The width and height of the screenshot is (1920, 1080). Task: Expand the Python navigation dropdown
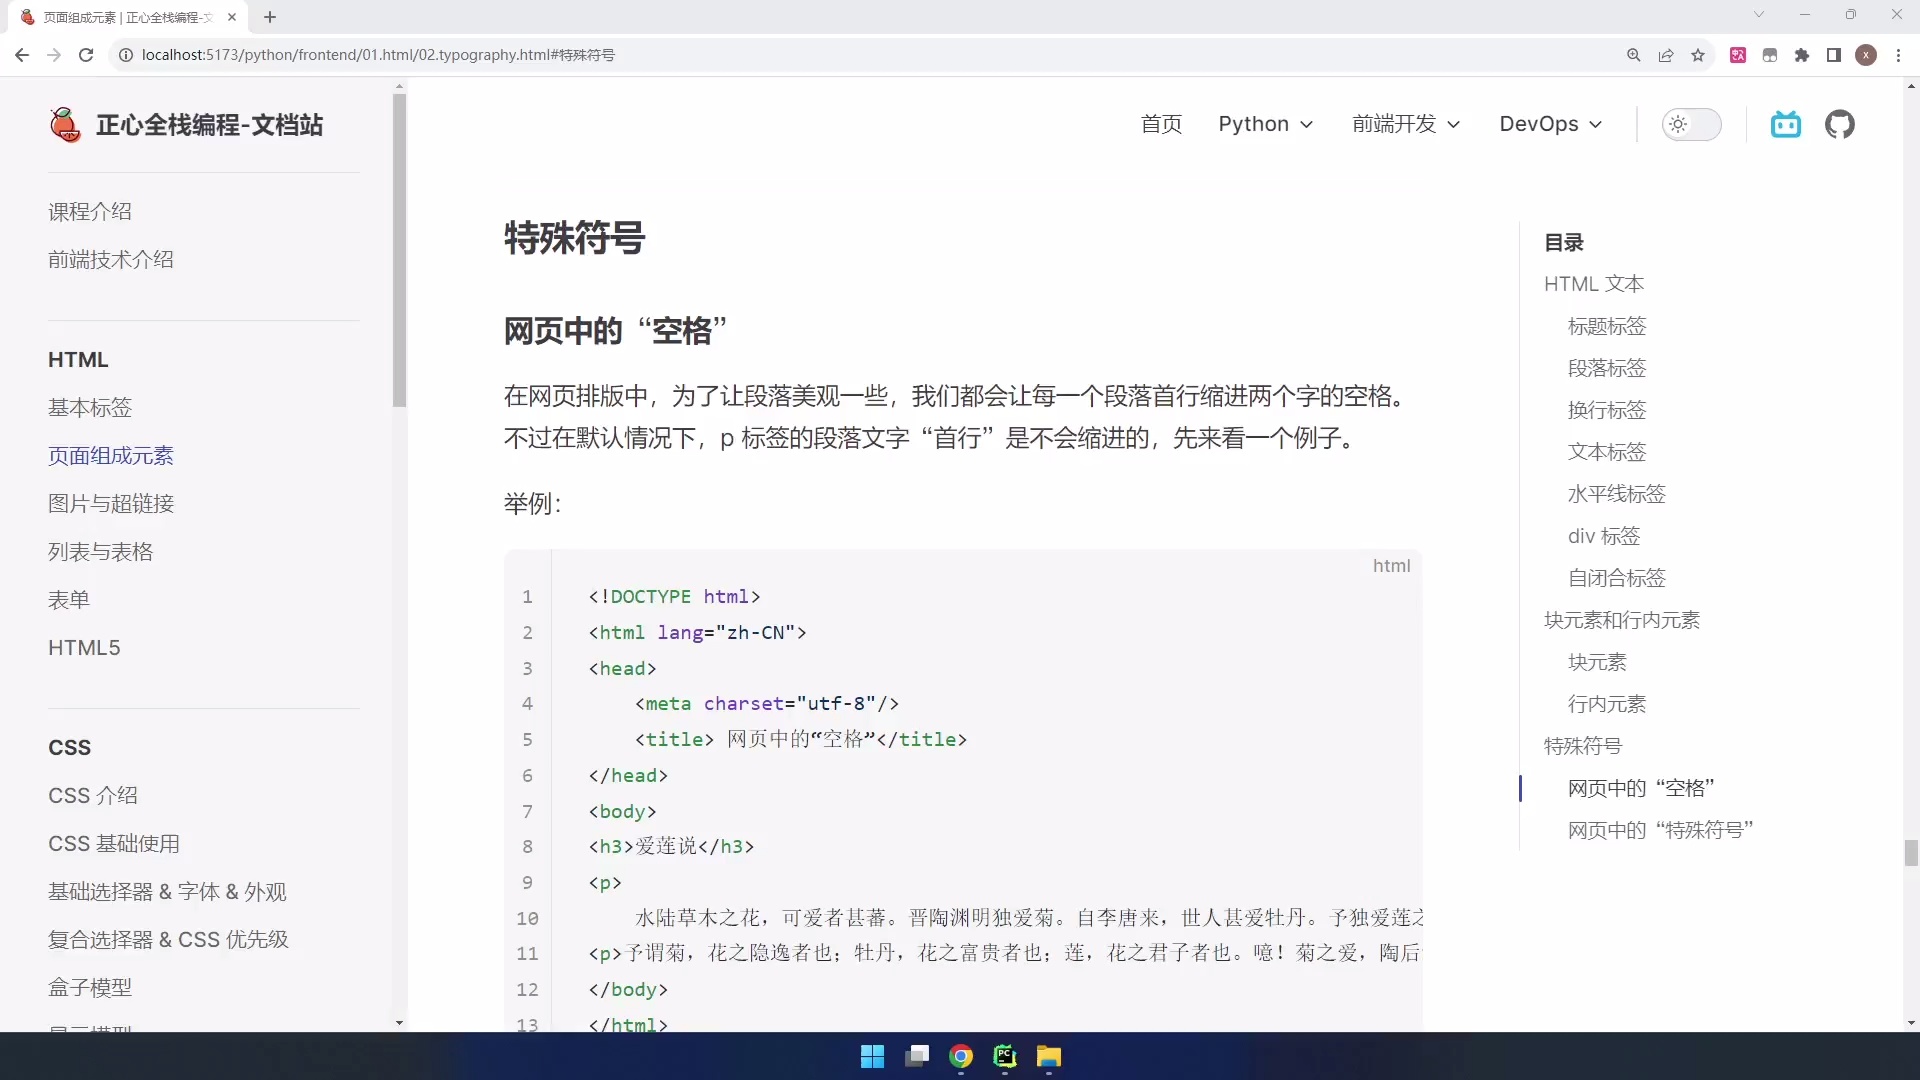click(1265, 124)
